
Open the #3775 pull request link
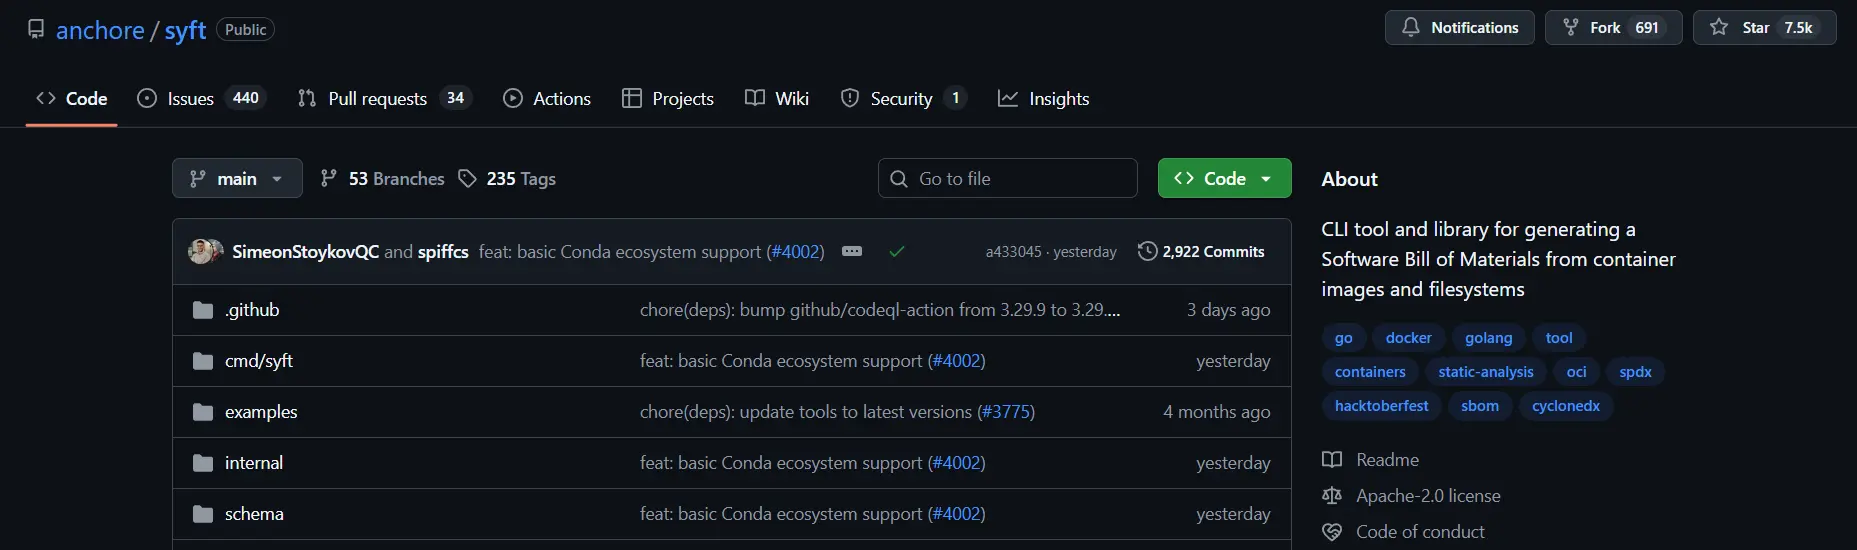tap(1006, 412)
